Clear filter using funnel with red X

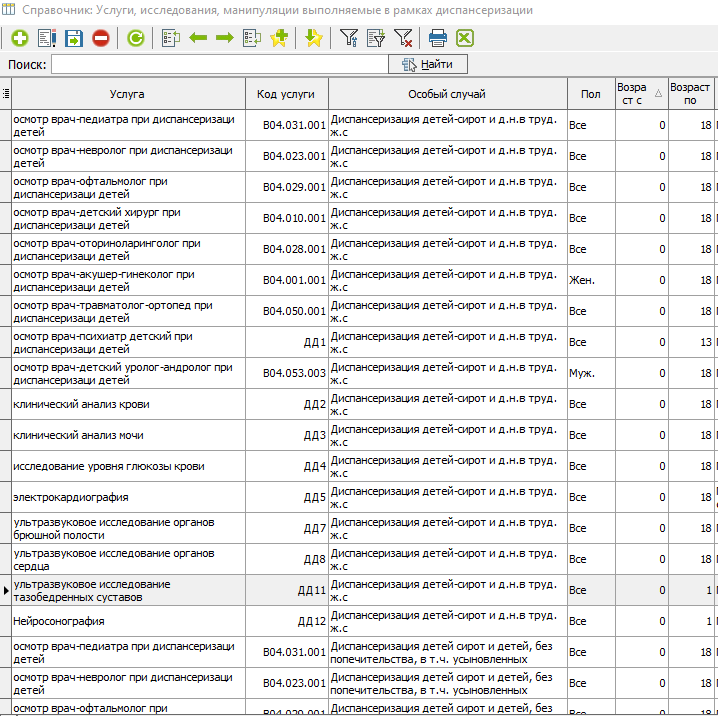coord(403,38)
